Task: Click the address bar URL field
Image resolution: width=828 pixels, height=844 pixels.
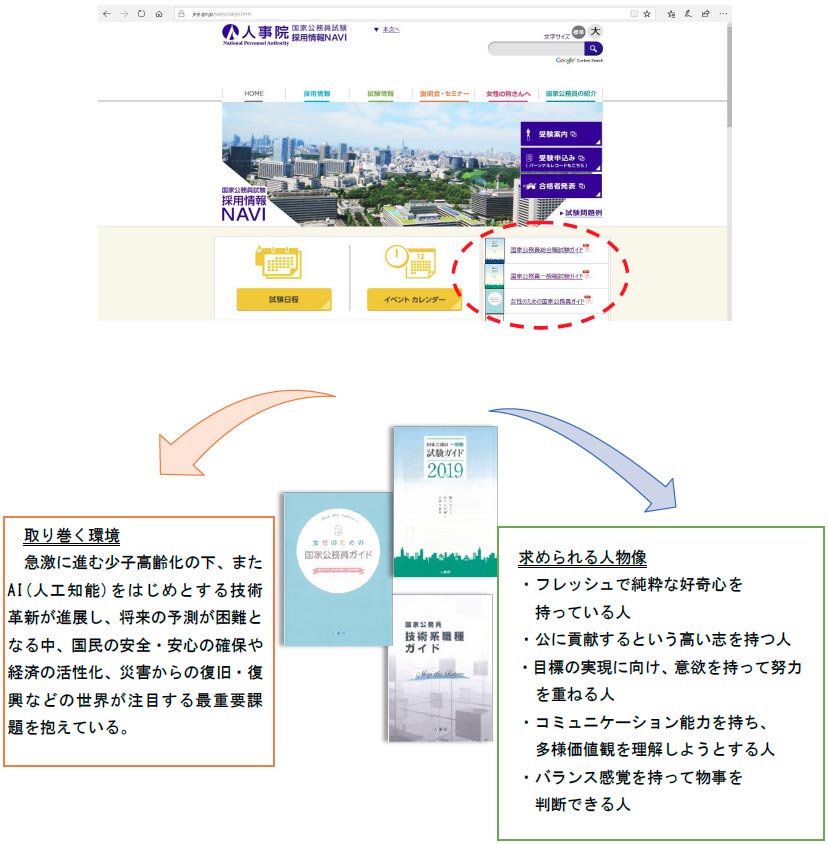Action: [x=415, y=14]
